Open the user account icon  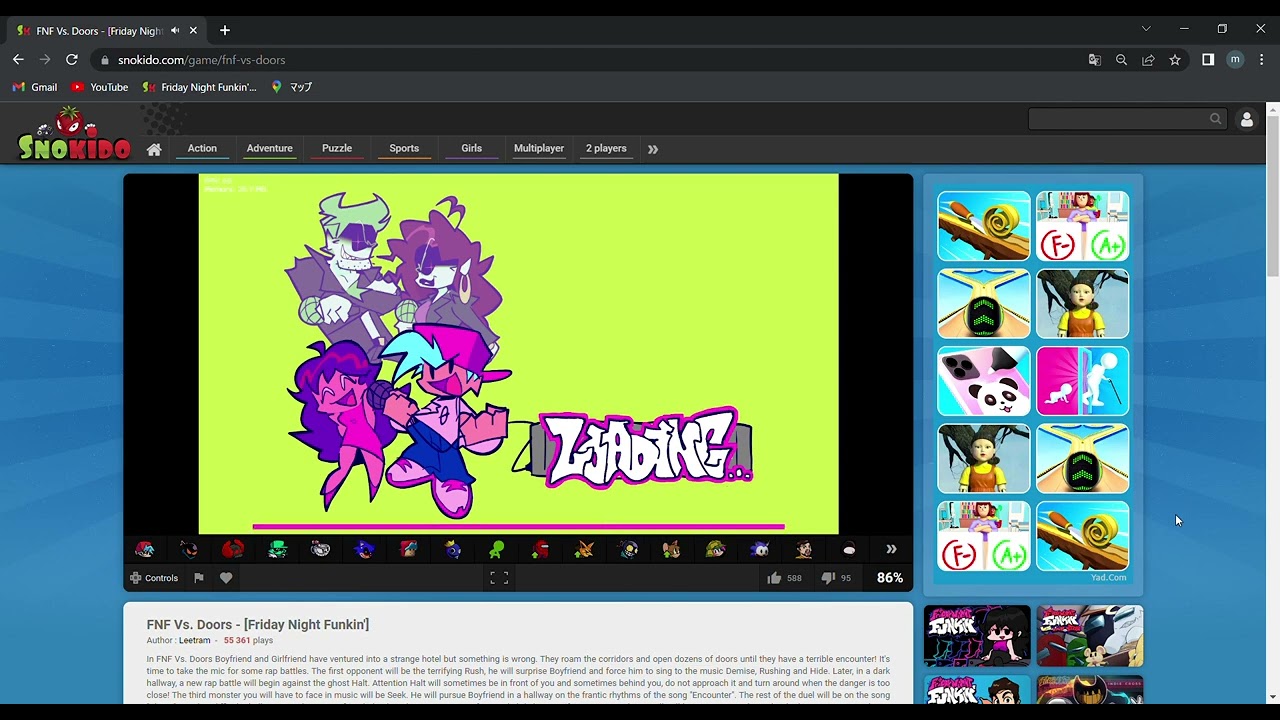pos(1246,119)
